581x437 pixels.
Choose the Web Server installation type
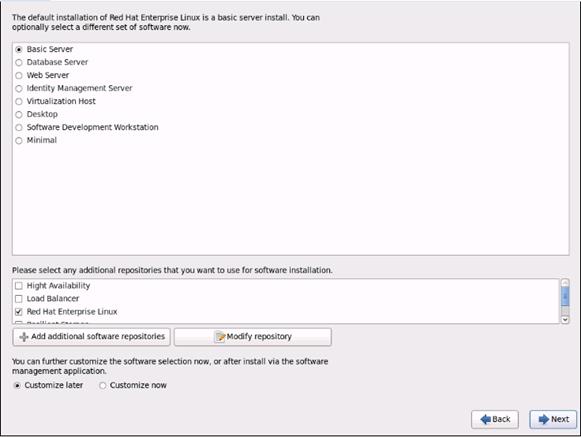19,76
